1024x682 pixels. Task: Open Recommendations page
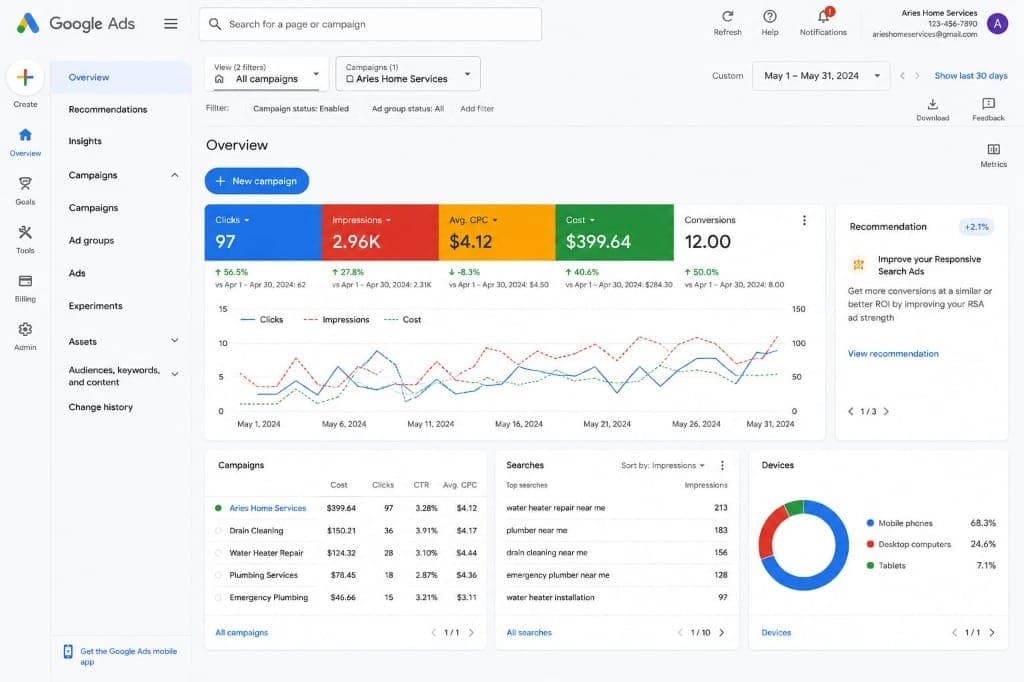[108, 109]
